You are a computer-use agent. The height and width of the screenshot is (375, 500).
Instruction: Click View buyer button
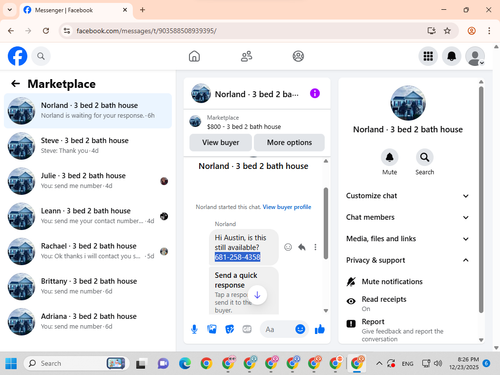221,142
